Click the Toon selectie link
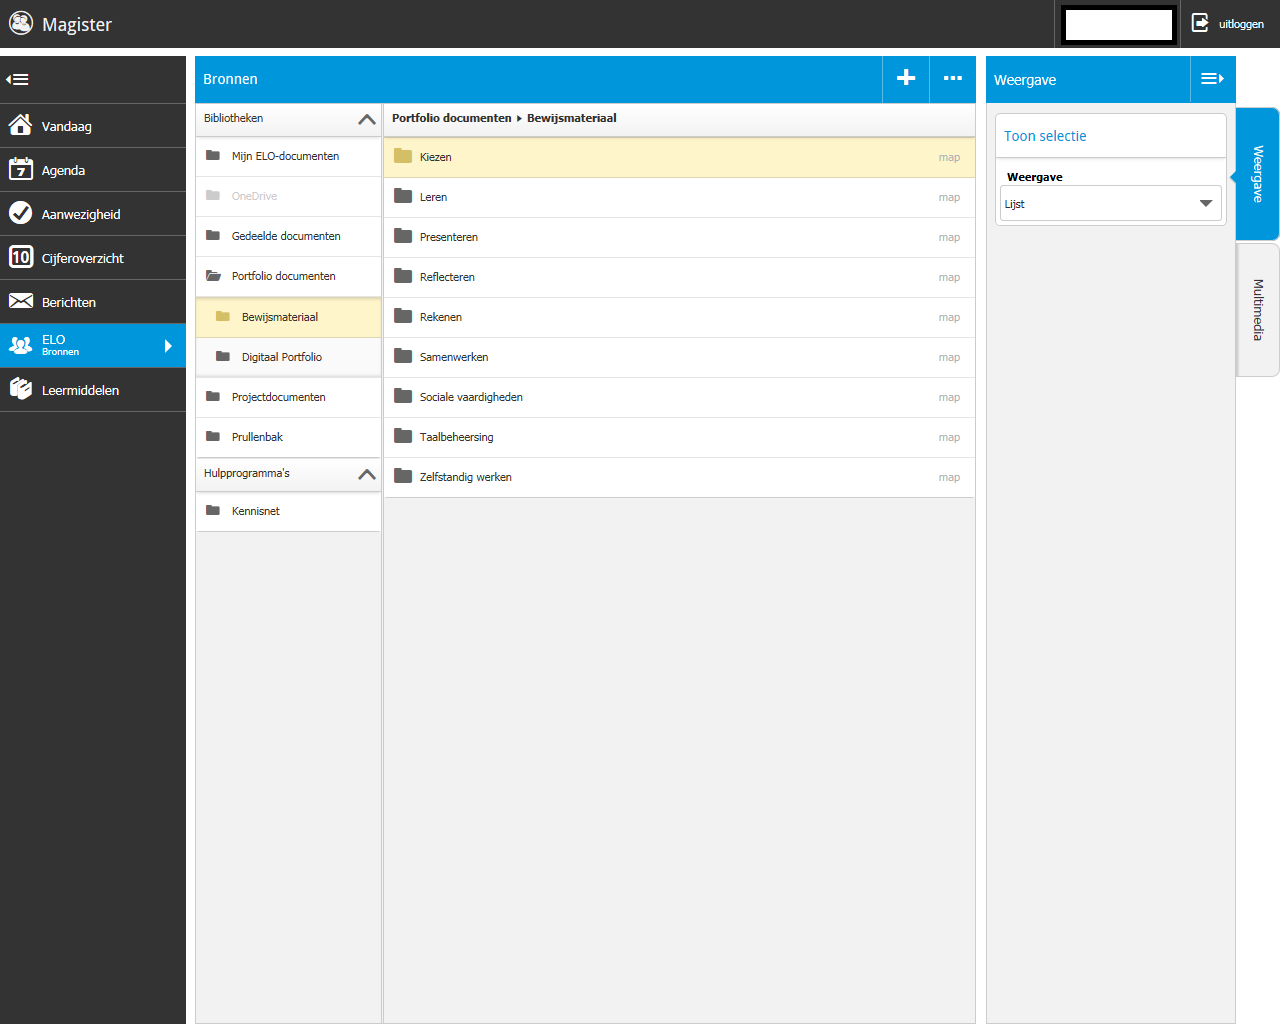The height and width of the screenshot is (1024, 1280). (x=1045, y=136)
